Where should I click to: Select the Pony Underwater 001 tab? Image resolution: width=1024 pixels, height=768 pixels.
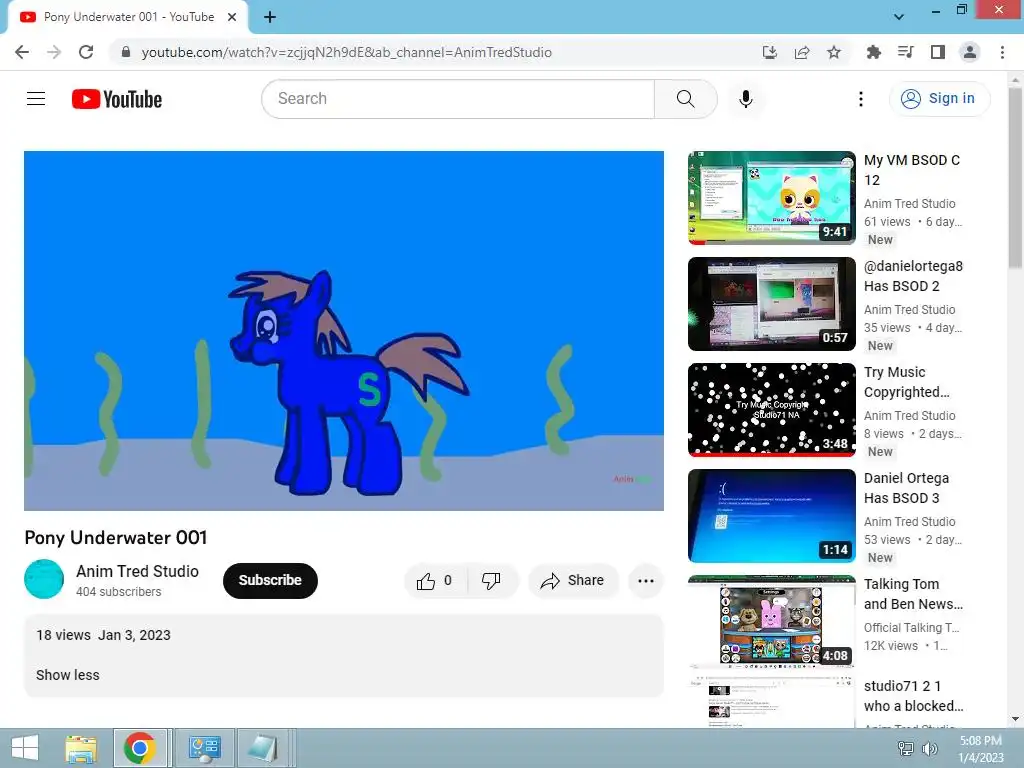coord(129,17)
